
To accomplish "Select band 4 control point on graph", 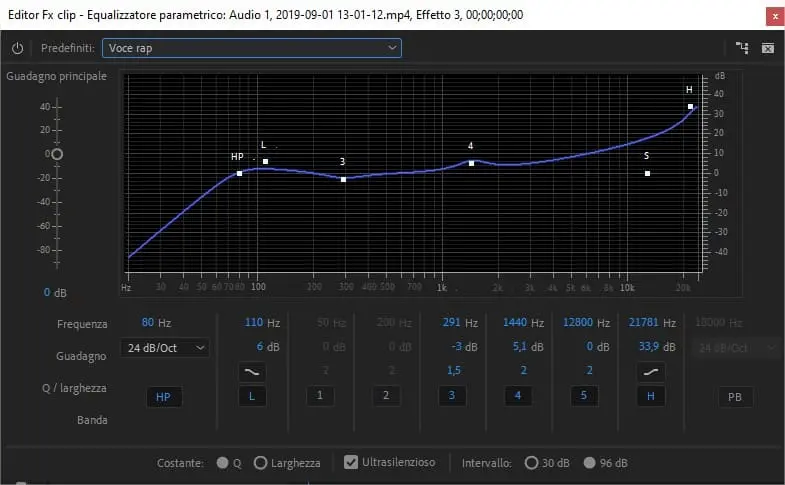I will (x=471, y=163).
